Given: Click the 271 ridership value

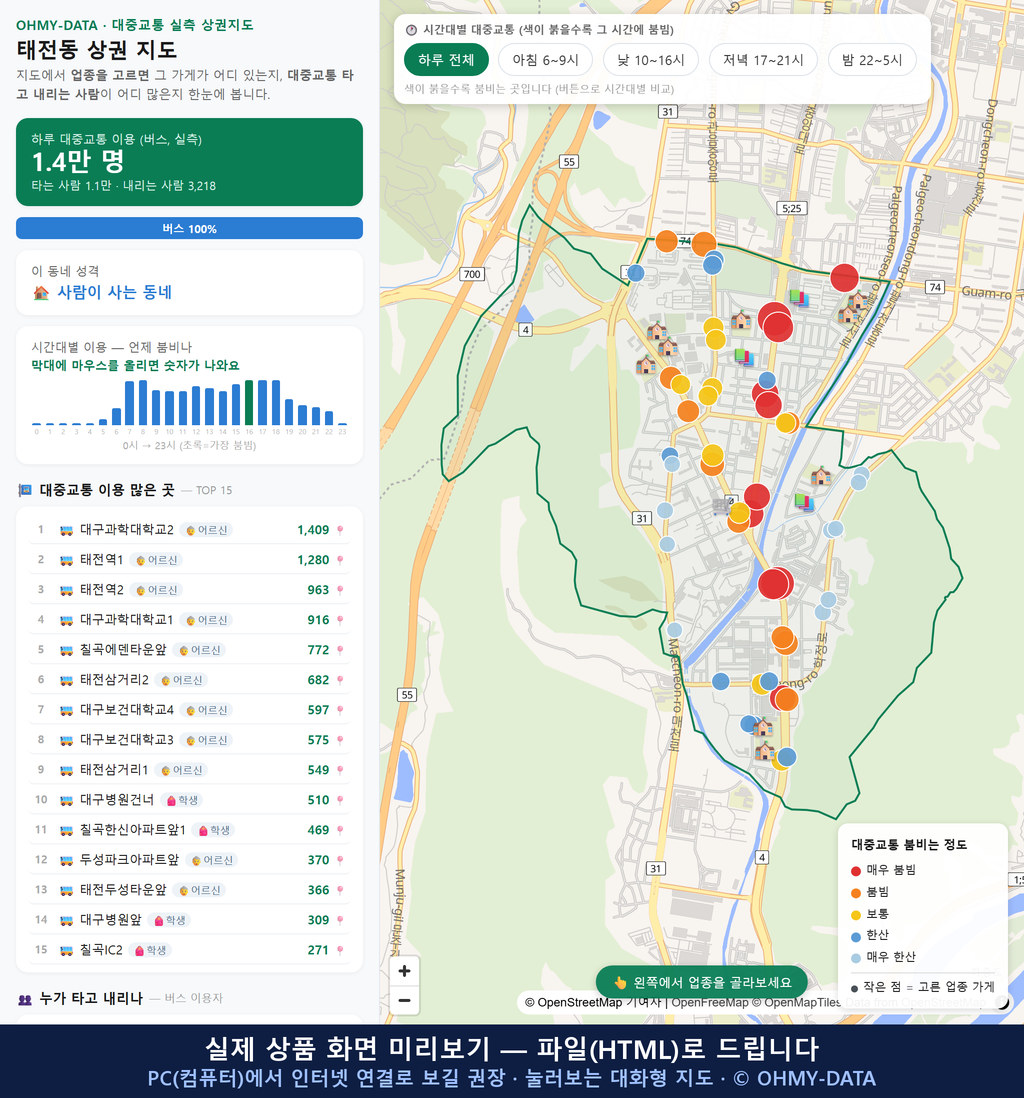Looking at the screenshot, I should pyautogui.click(x=318, y=950).
